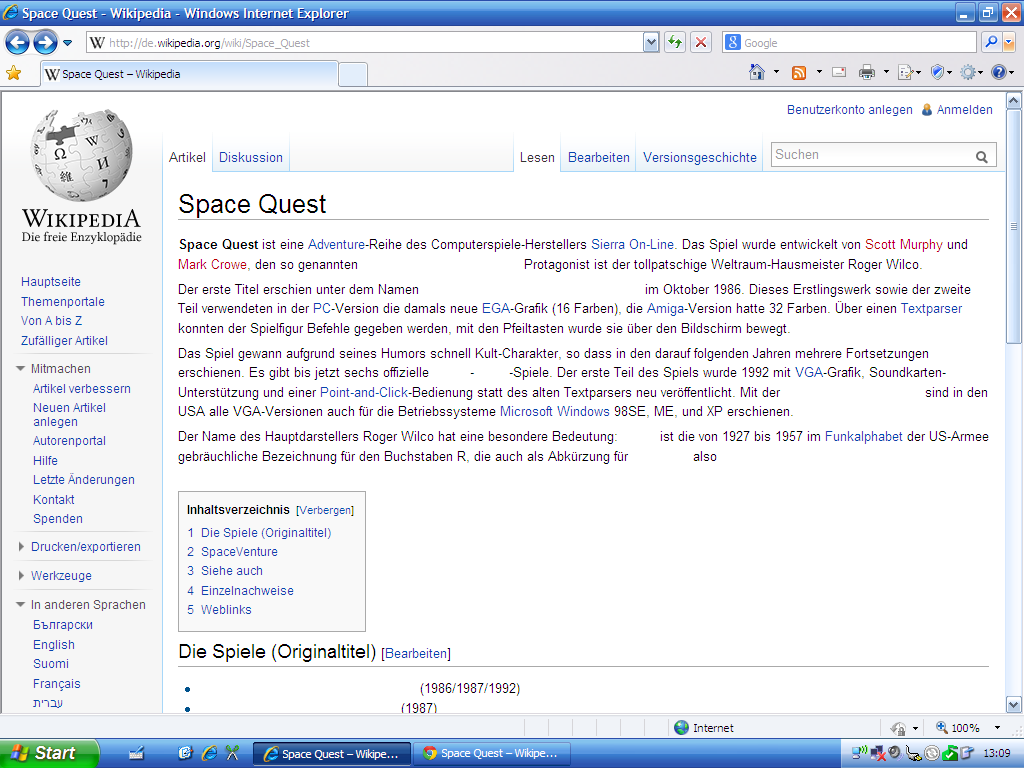
Task: Open the Home button dropdown arrow
Action: [776, 72]
